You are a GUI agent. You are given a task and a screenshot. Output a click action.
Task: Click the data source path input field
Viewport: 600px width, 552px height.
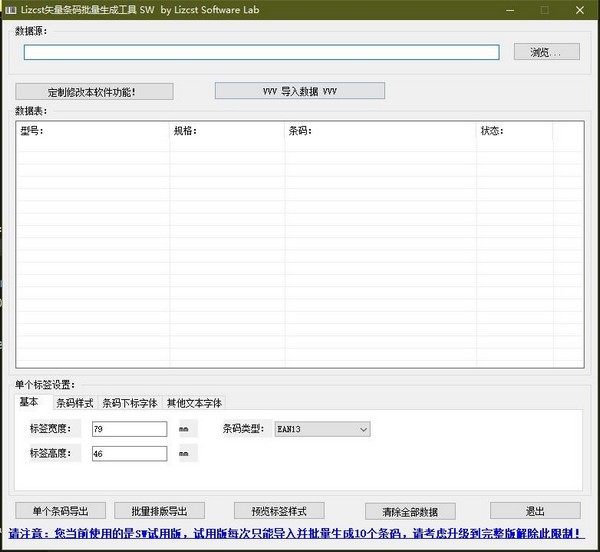point(261,52)
